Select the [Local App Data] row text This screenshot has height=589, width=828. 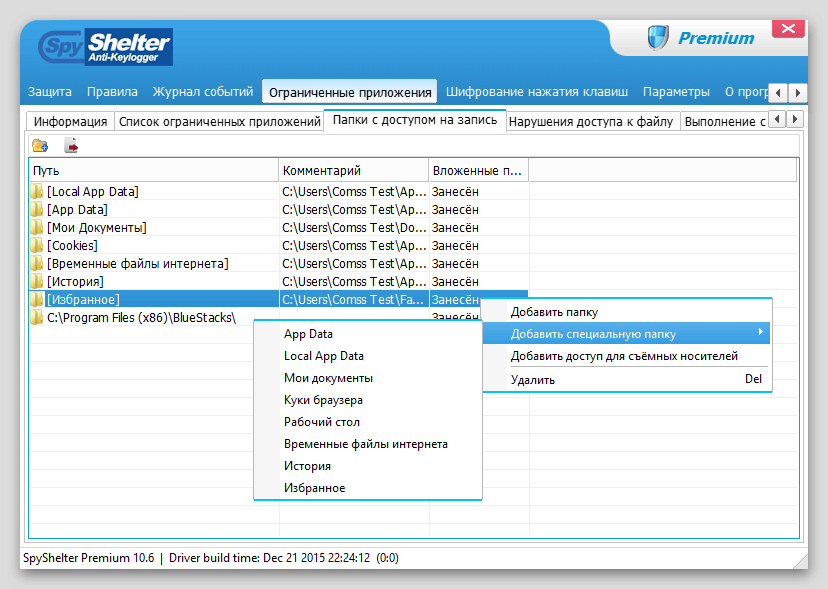coord(92,191)
